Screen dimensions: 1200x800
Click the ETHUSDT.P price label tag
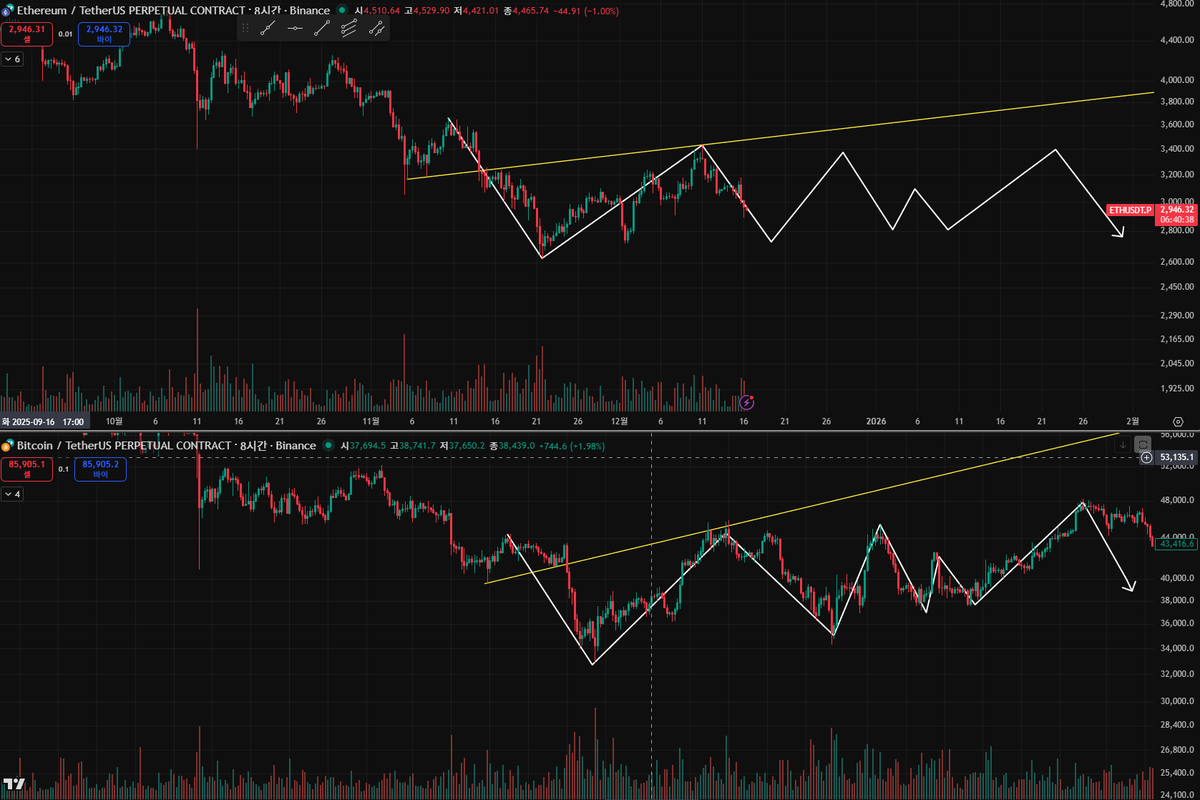pos(1130,210)
